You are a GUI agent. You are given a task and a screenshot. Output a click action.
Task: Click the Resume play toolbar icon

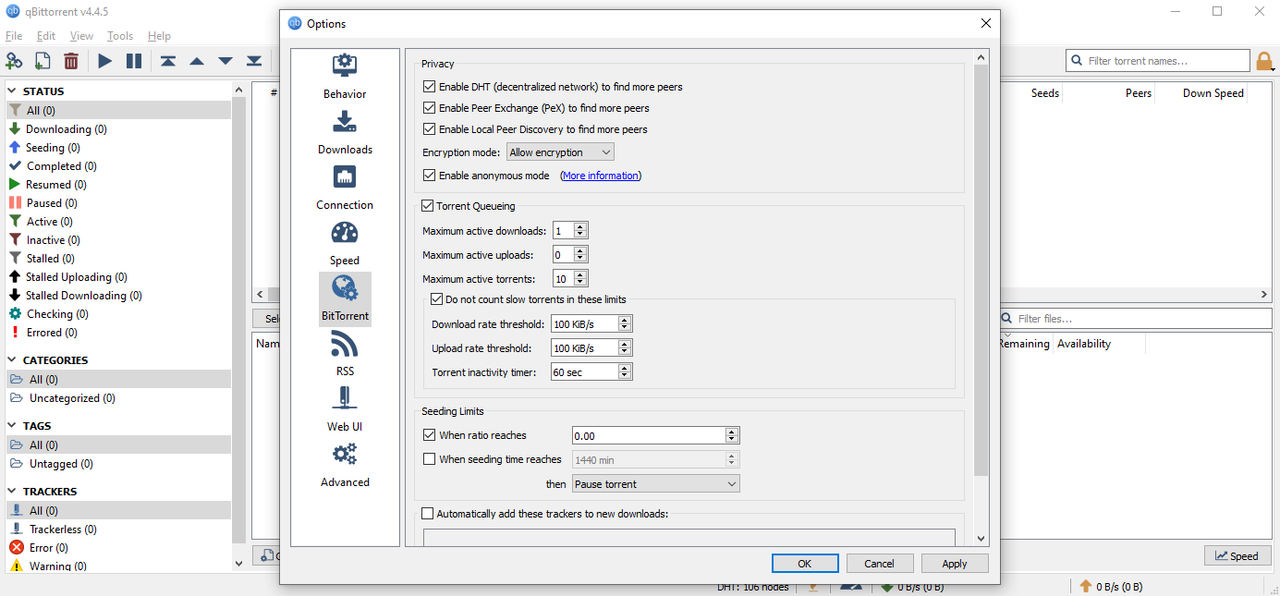(x=105, y=61)
